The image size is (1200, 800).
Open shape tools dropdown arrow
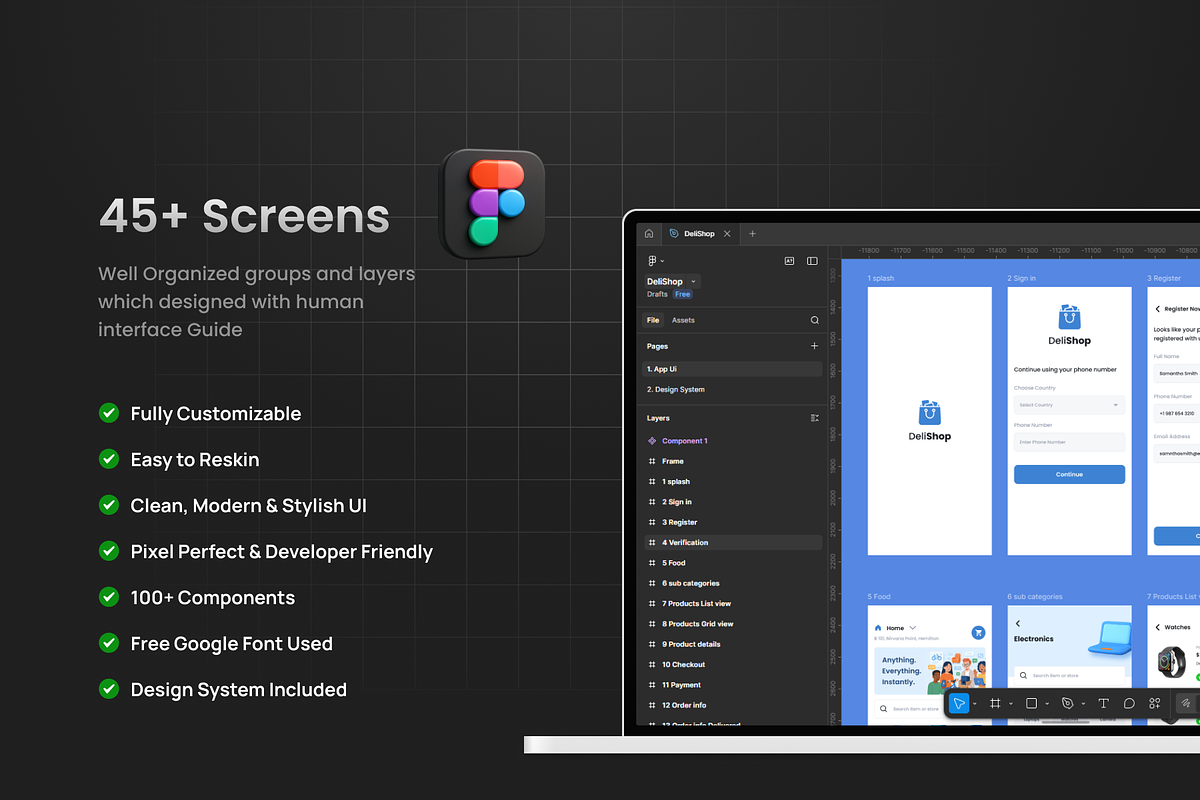tap(1047, 704)
